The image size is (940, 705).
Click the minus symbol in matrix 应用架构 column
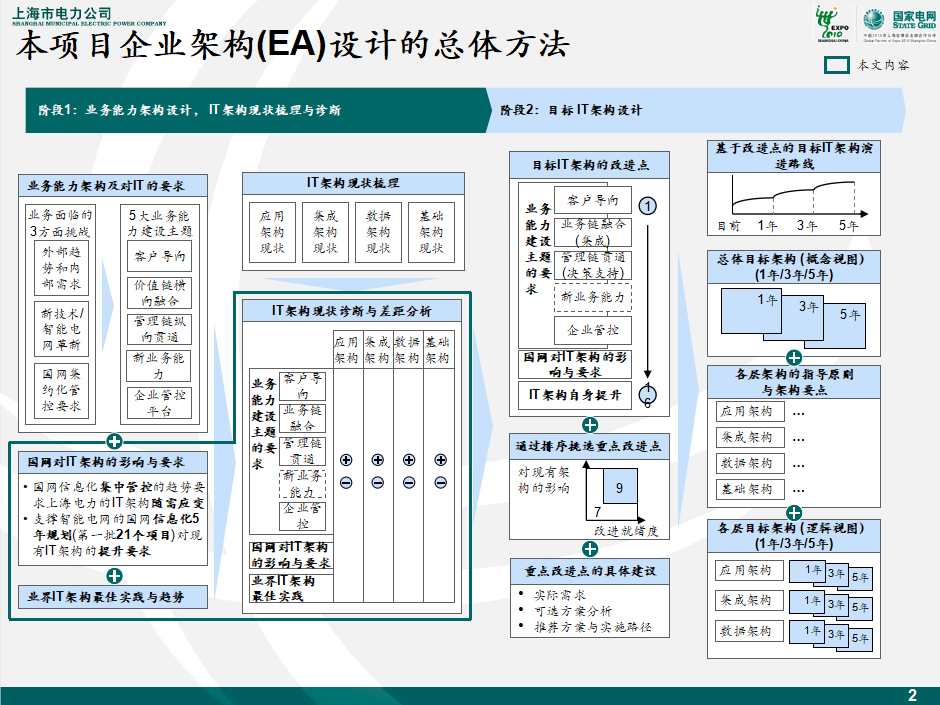click(x=346, y=482)
